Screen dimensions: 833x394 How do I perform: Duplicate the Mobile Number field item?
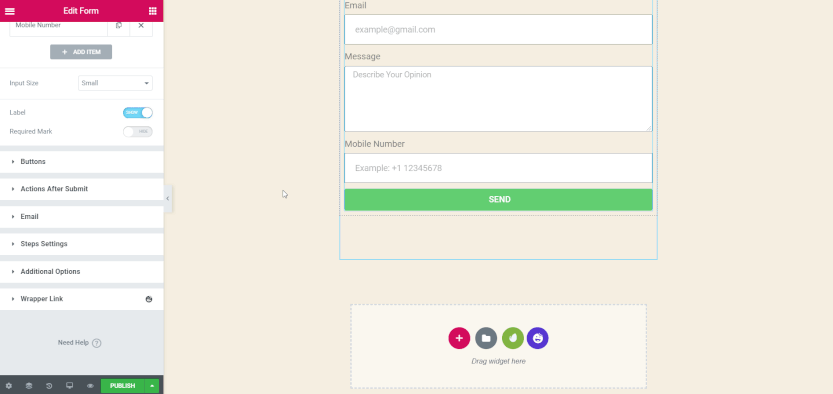click(119, 25)
